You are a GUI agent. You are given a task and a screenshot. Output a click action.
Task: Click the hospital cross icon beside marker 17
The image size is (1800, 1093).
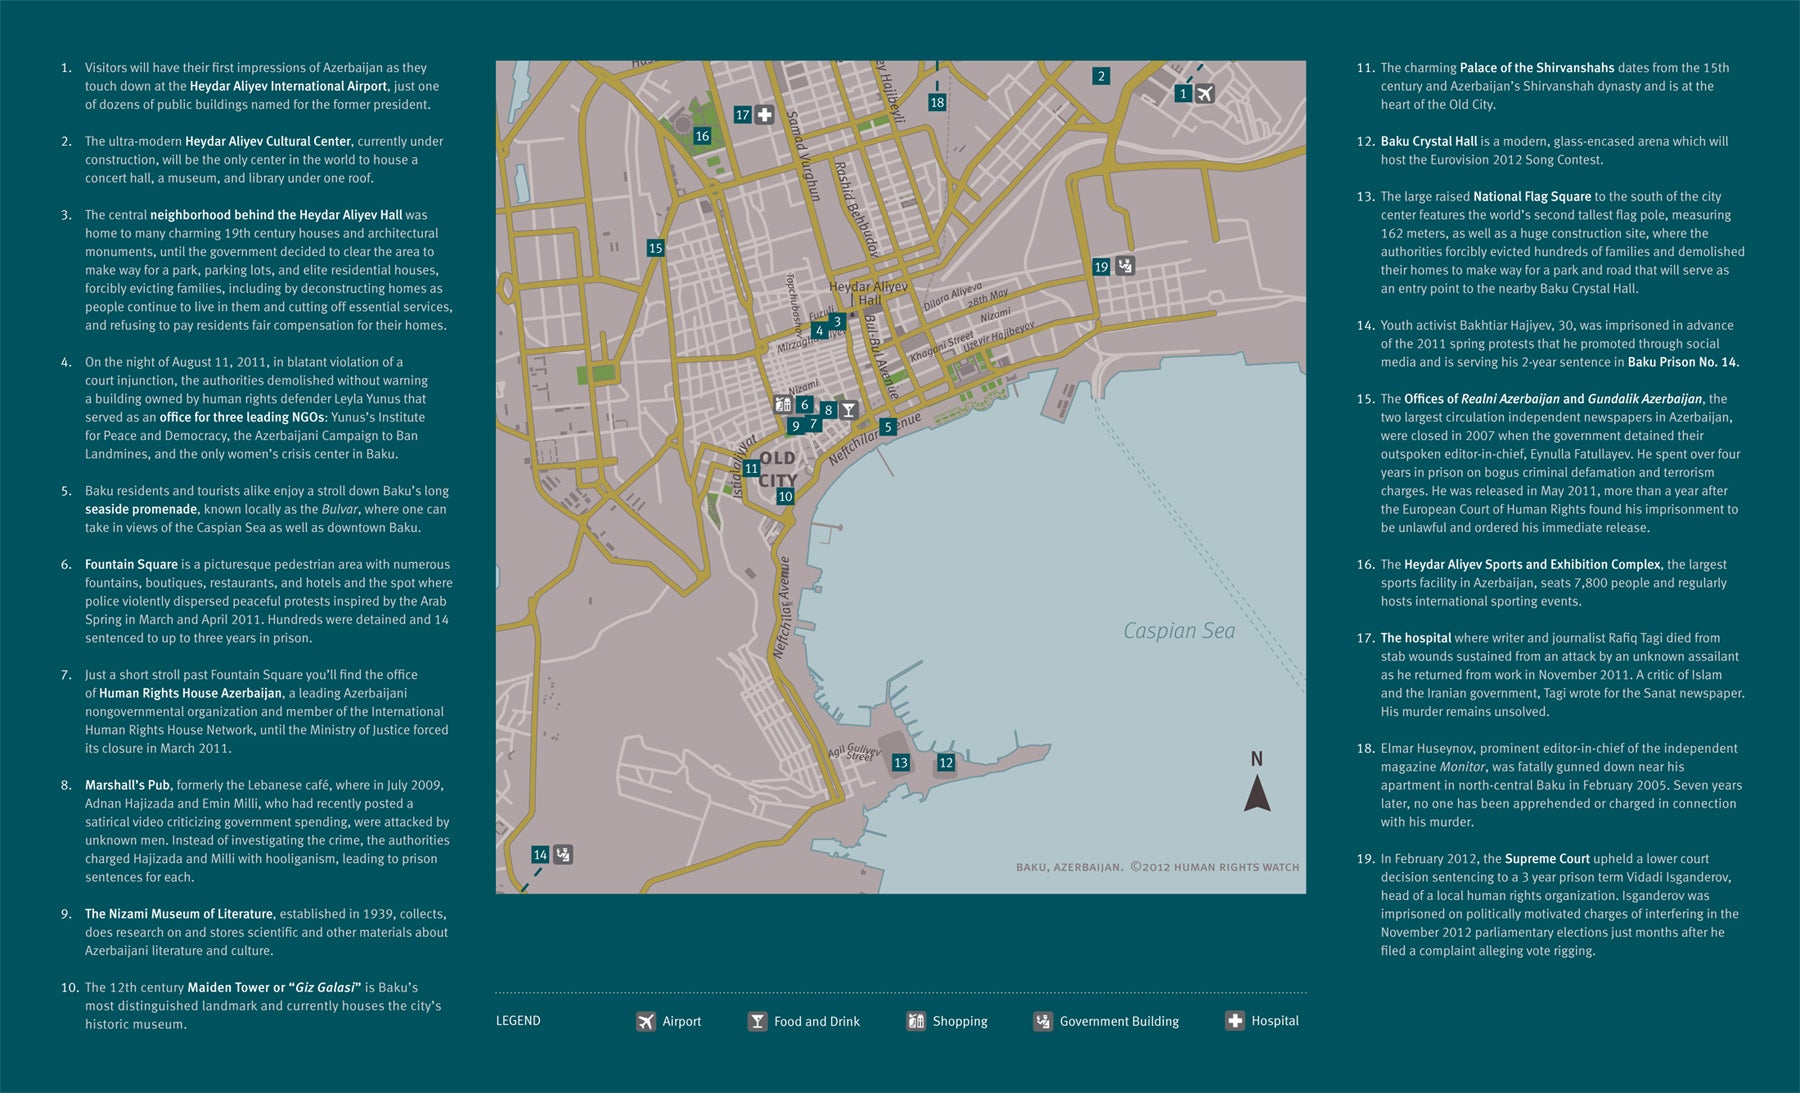click(765, 115)
